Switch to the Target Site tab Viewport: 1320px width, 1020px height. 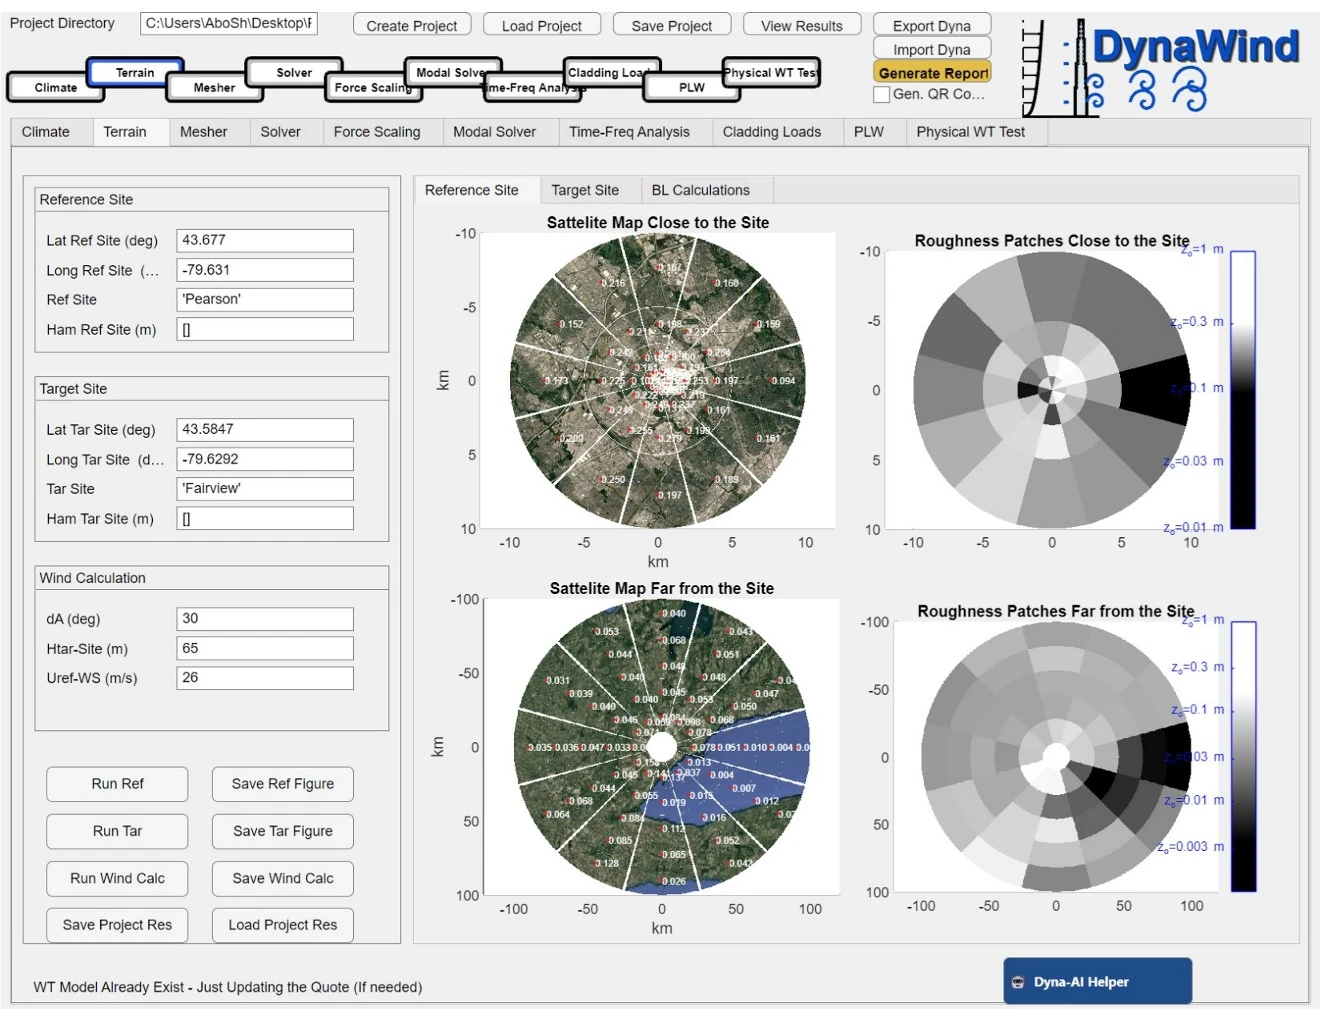[x=584, y=189]
